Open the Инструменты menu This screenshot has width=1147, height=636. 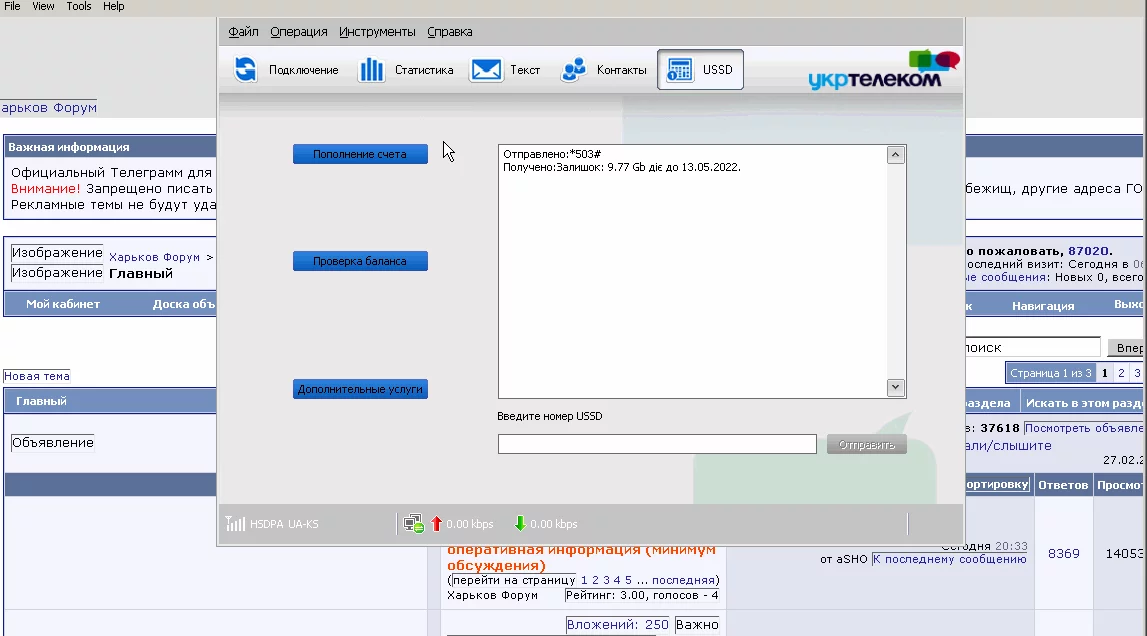377,32
